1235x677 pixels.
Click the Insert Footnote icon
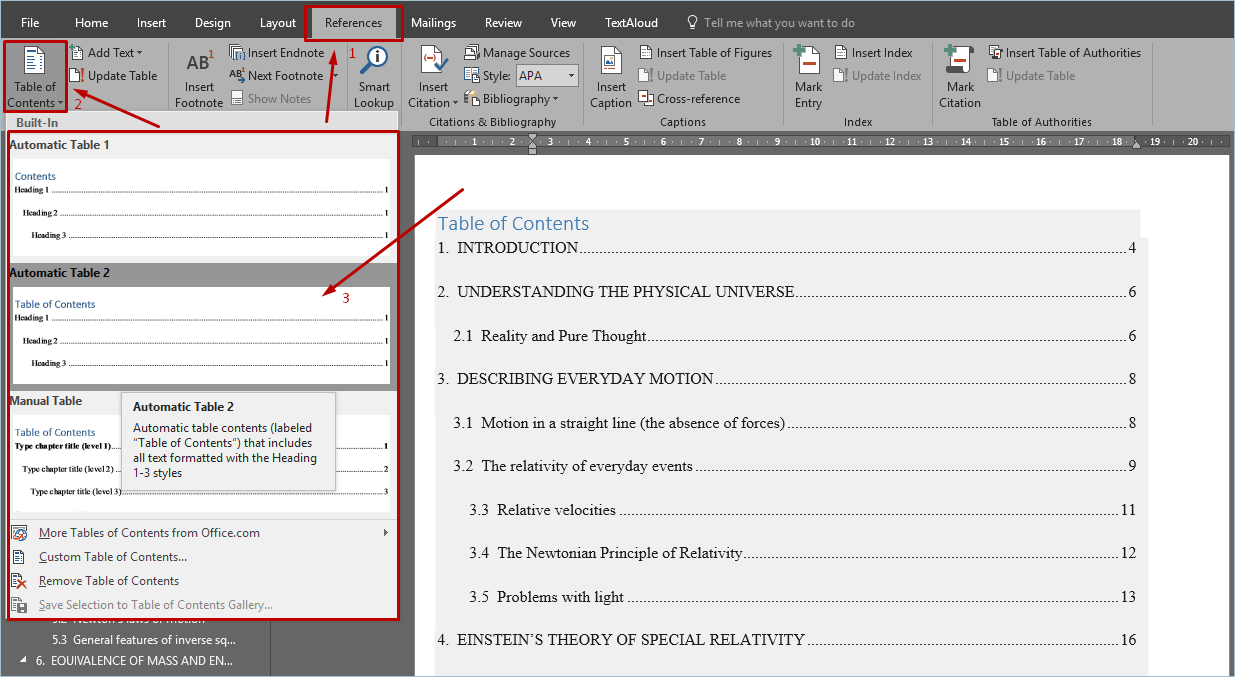[x=198, y=65]
